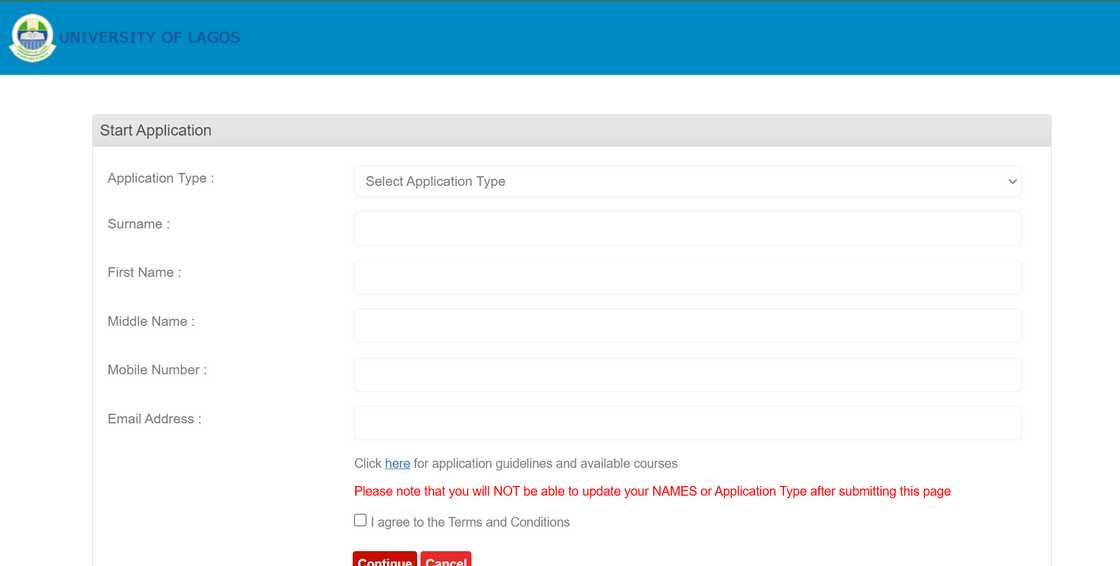1120x566 pixels.
Task: Click the 'Application Type :' label
Action: [160, 178]
